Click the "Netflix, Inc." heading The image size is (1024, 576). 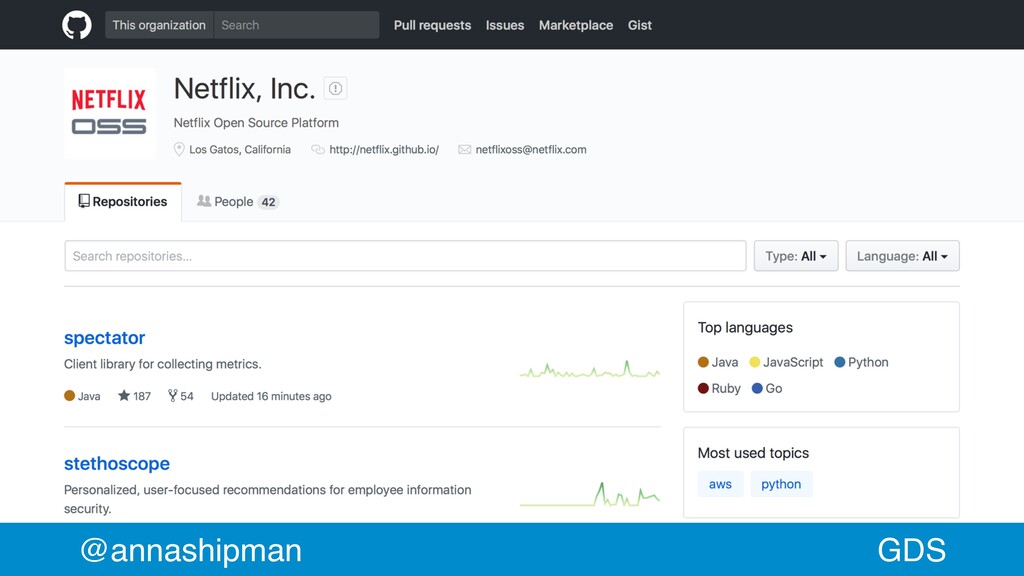click(244, 89)
